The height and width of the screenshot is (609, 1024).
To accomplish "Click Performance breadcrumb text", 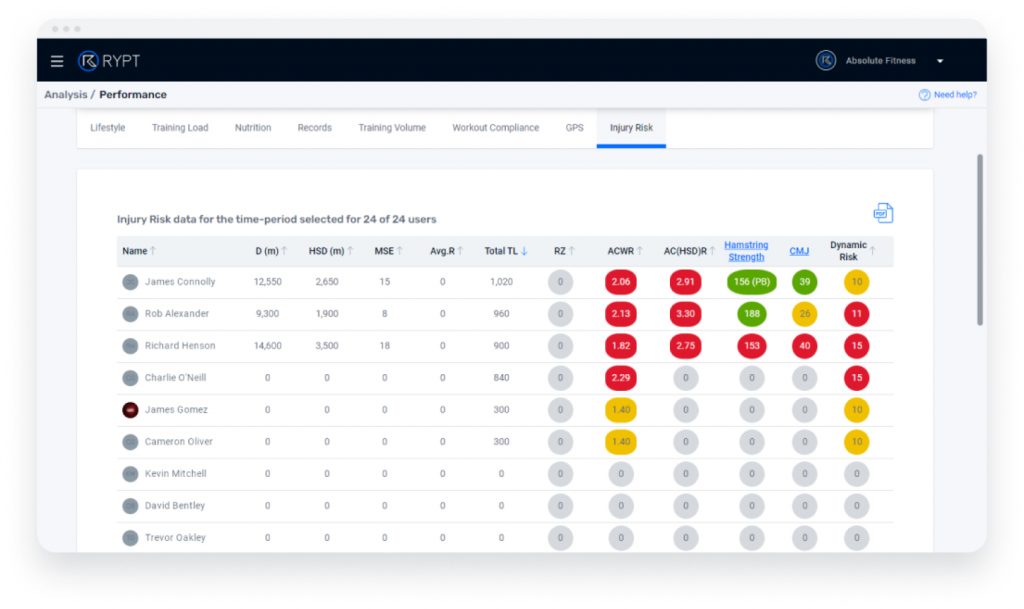I will (x=133, y=95).
